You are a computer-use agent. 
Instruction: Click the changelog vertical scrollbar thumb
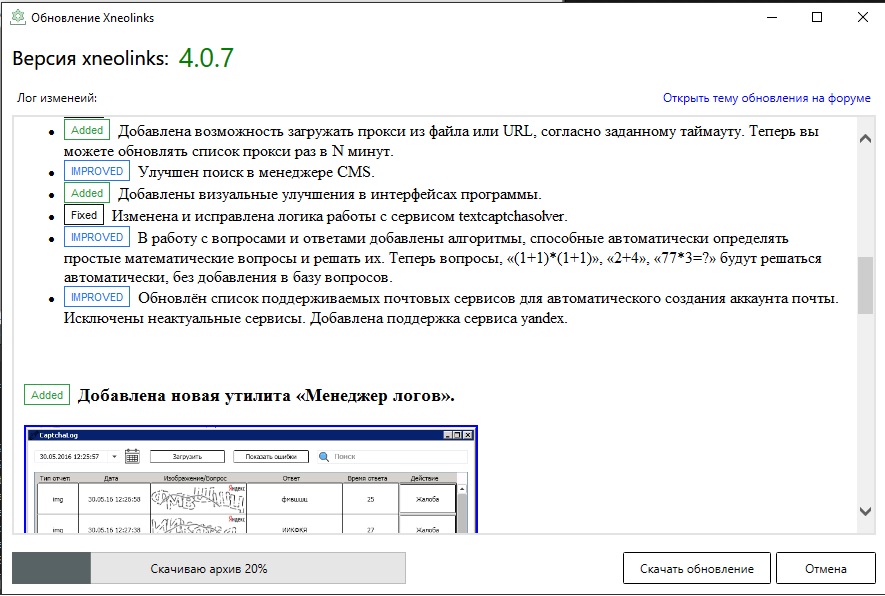(x=865, y=285)
